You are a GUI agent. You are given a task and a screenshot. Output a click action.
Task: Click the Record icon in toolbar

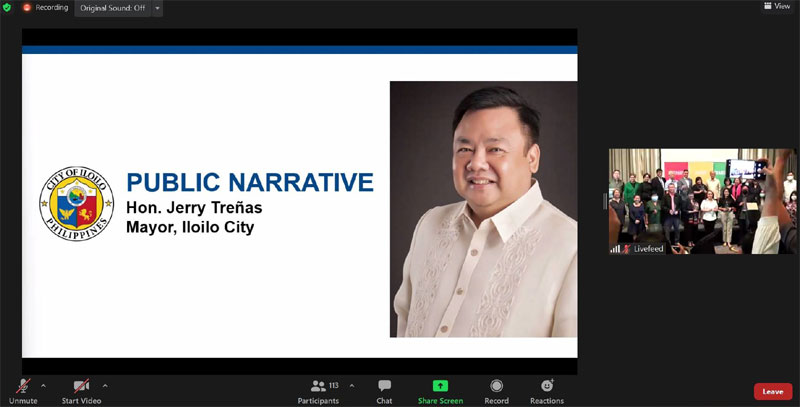[496, 386]
